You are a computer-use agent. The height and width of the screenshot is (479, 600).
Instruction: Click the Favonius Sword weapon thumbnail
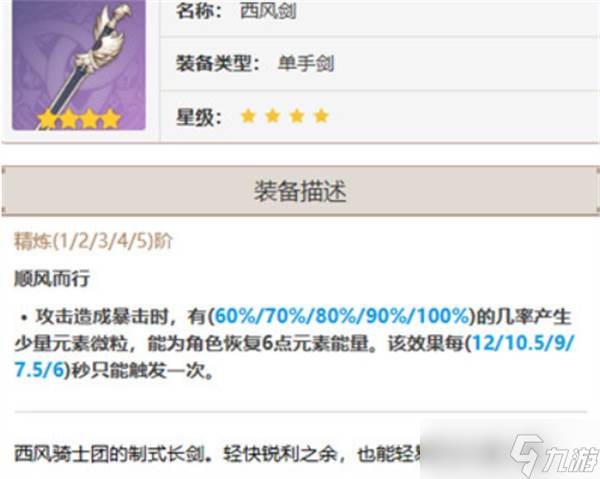pyautogui.click(x=79, y=65)
